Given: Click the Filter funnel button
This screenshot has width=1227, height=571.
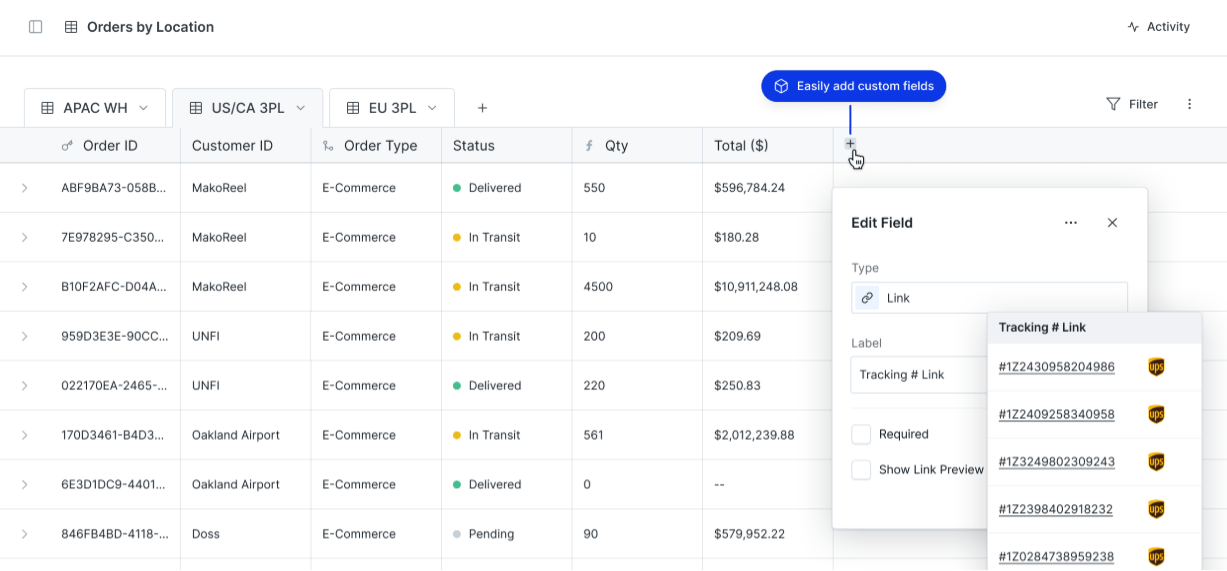Looking at the screenshot, I should 1131,104.
